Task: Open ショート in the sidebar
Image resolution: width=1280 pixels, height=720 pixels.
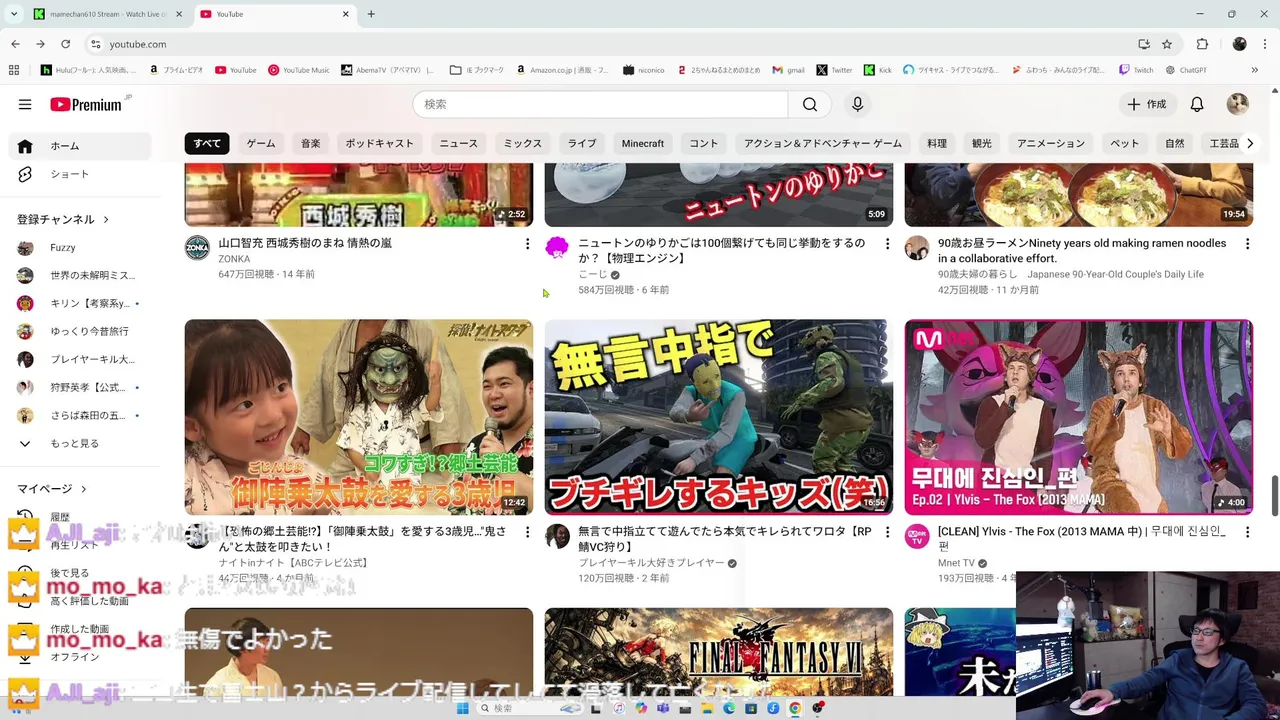Action: tap(80, 174)
